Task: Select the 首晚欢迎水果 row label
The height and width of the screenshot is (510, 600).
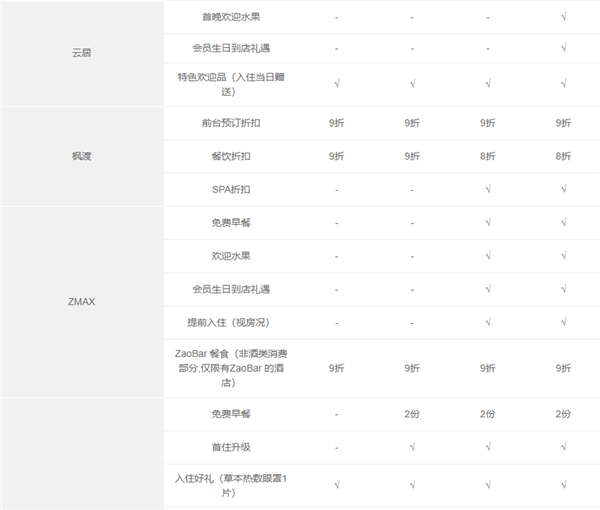Action: coord(230,17)
